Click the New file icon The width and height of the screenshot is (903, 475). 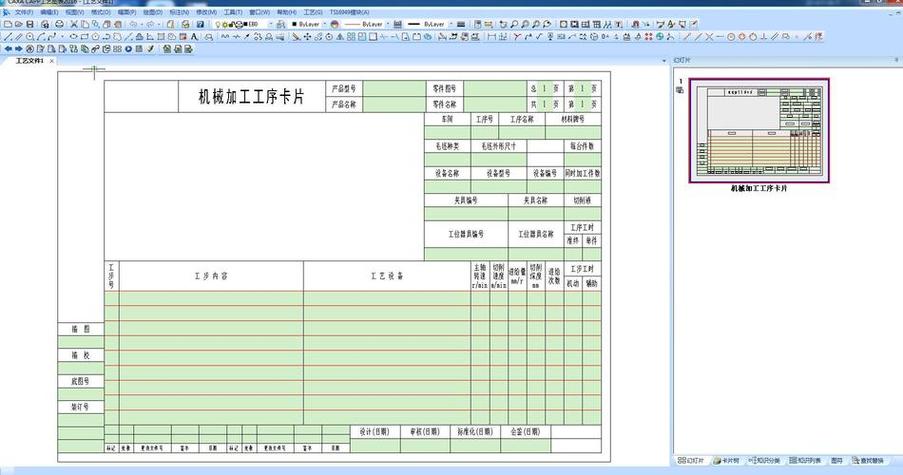[x=7, y=24]
